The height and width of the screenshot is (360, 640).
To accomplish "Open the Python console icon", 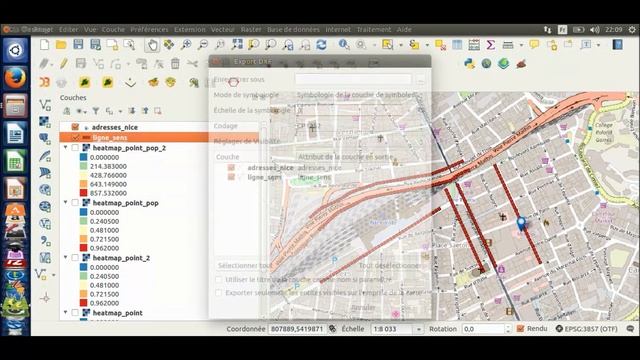I will pyautogui.click(x=469, y=64).
